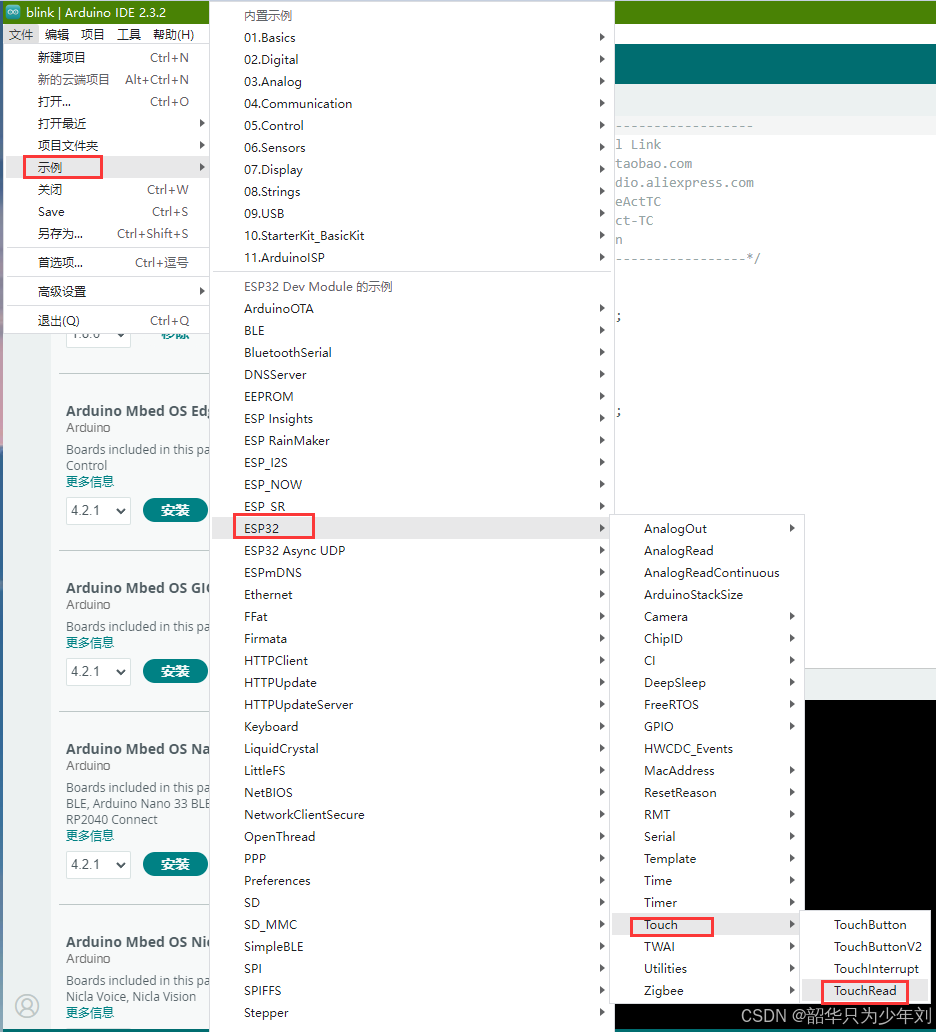Open 更多信息 link under Mbed OS Nicla
Viewport: 936px width, 1032px height.
(90, 1012)
